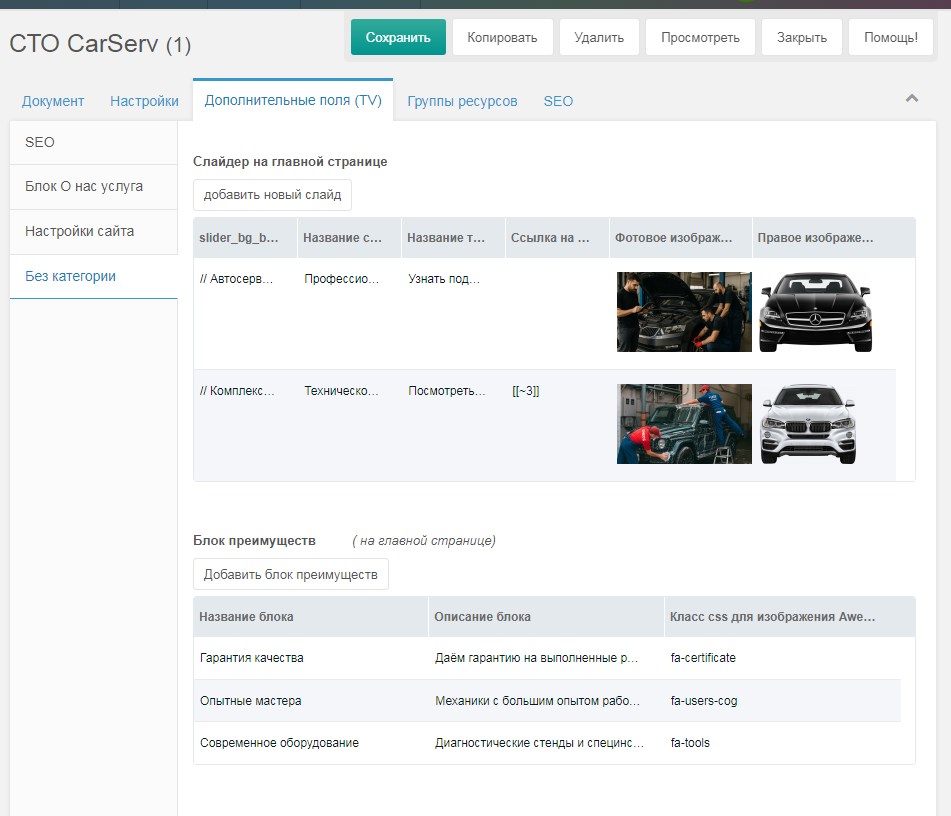This screenshot has width=951, height=816.
Task: Click the mechanics with black car thumbnail
Action: (x=684, y=312)
